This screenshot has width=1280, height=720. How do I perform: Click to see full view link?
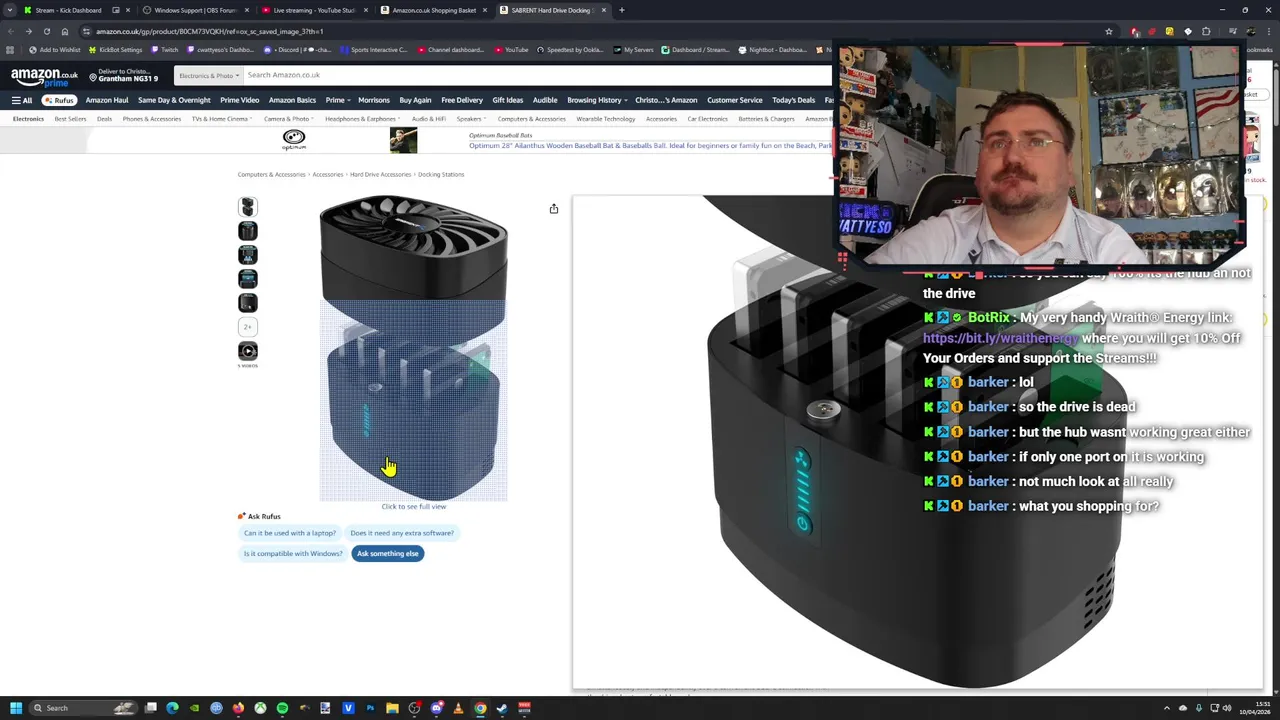pos(414,506)
